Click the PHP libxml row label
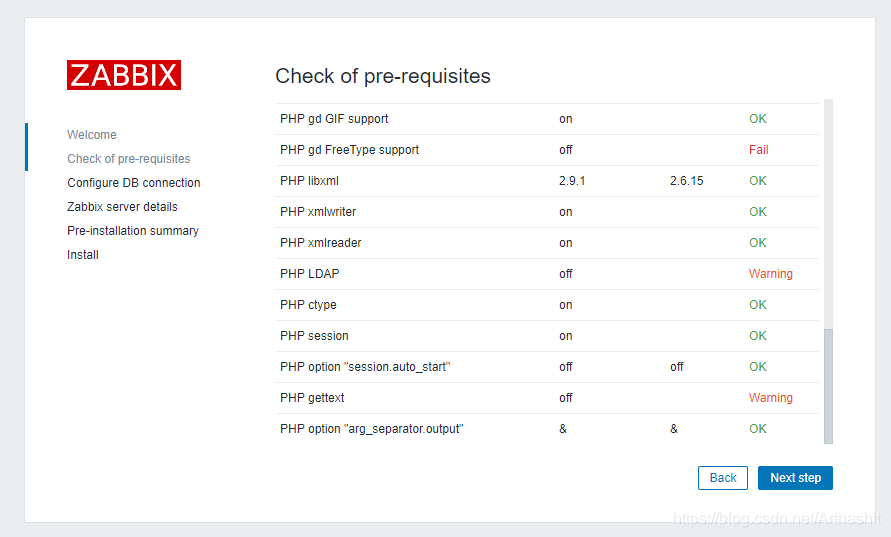The width and height of the screenshot is (891, 537). [x=309, y=181]
